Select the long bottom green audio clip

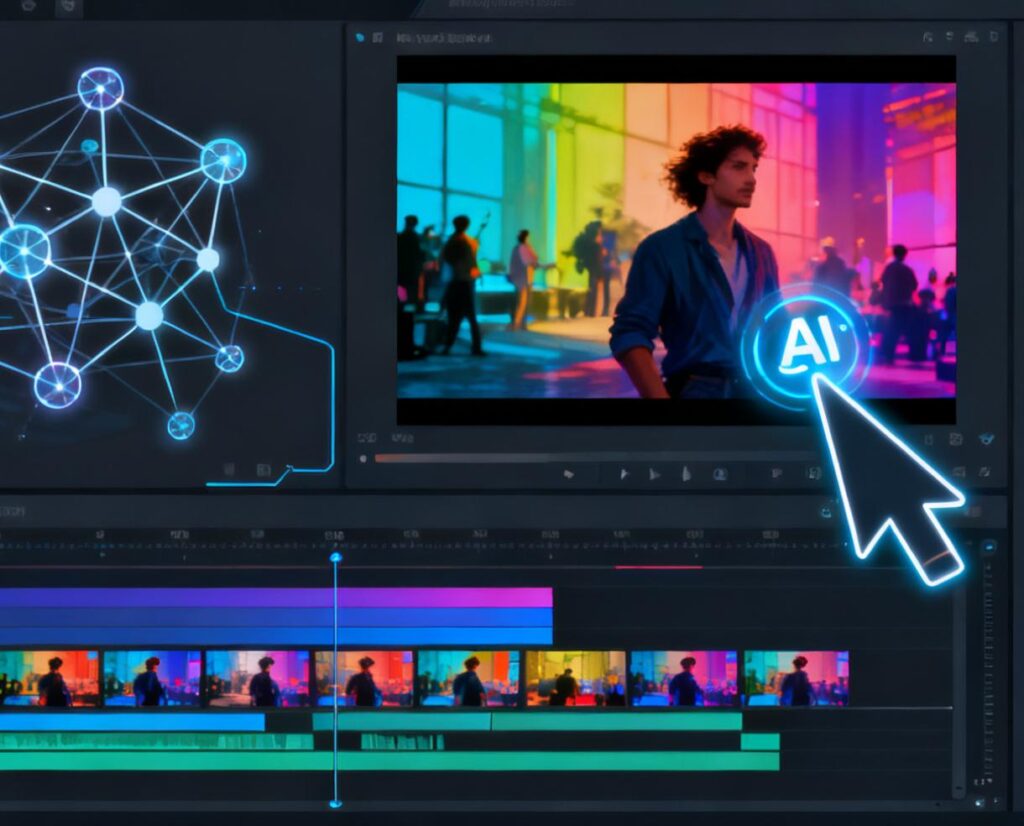(388, 761)
